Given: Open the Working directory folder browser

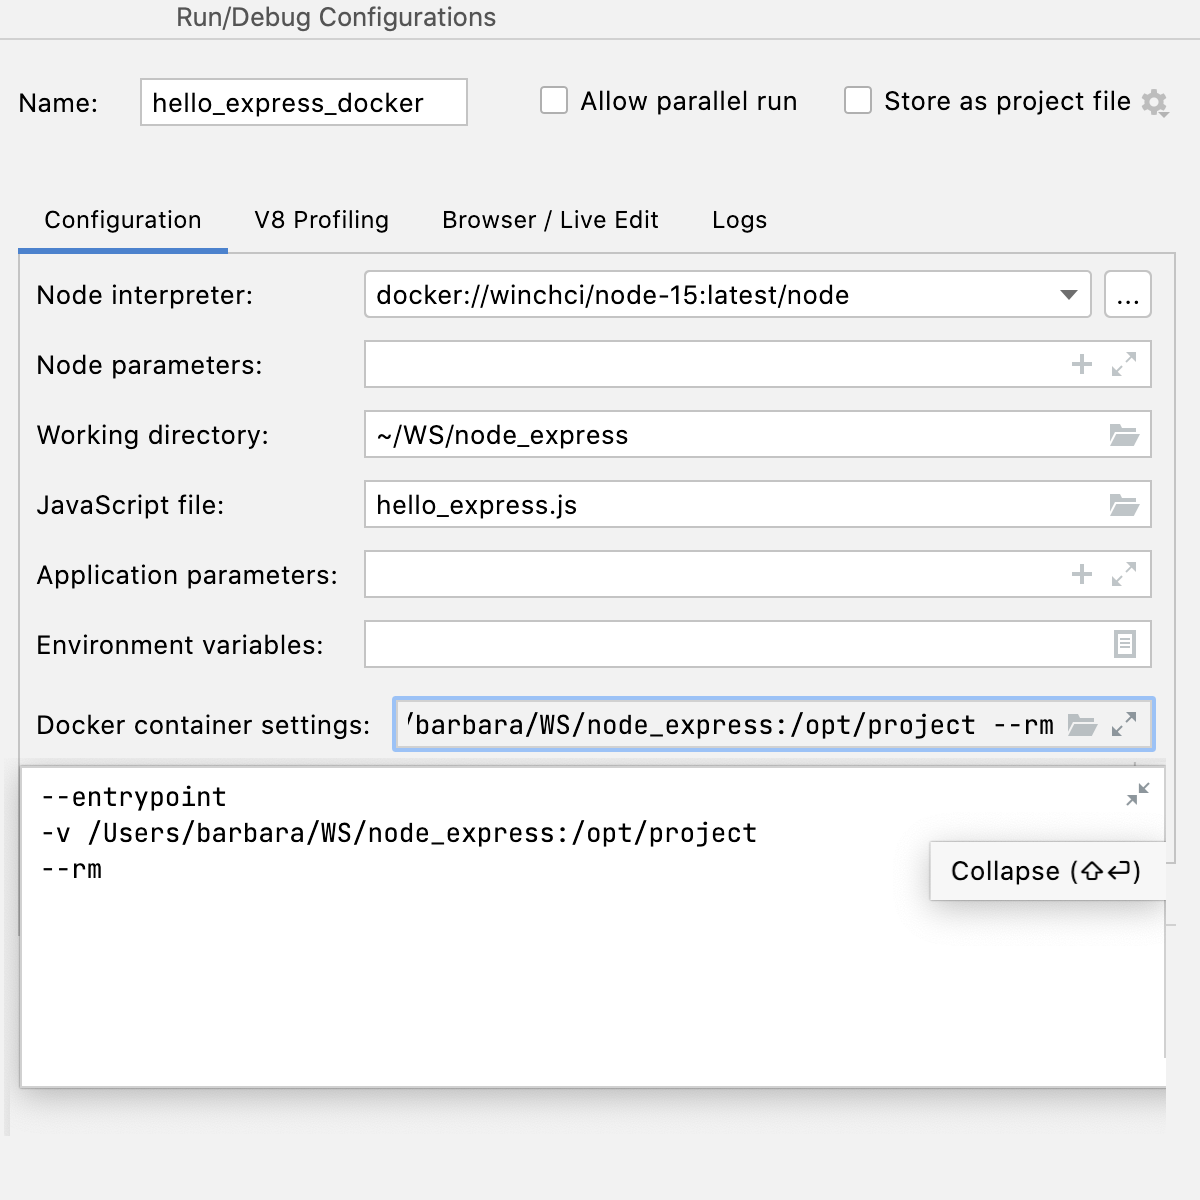Looking at the screenshot, I should [1126, 434].
